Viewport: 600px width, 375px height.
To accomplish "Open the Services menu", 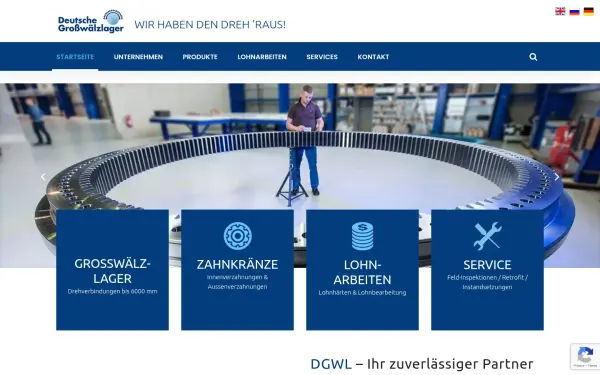I will point(322,57).
